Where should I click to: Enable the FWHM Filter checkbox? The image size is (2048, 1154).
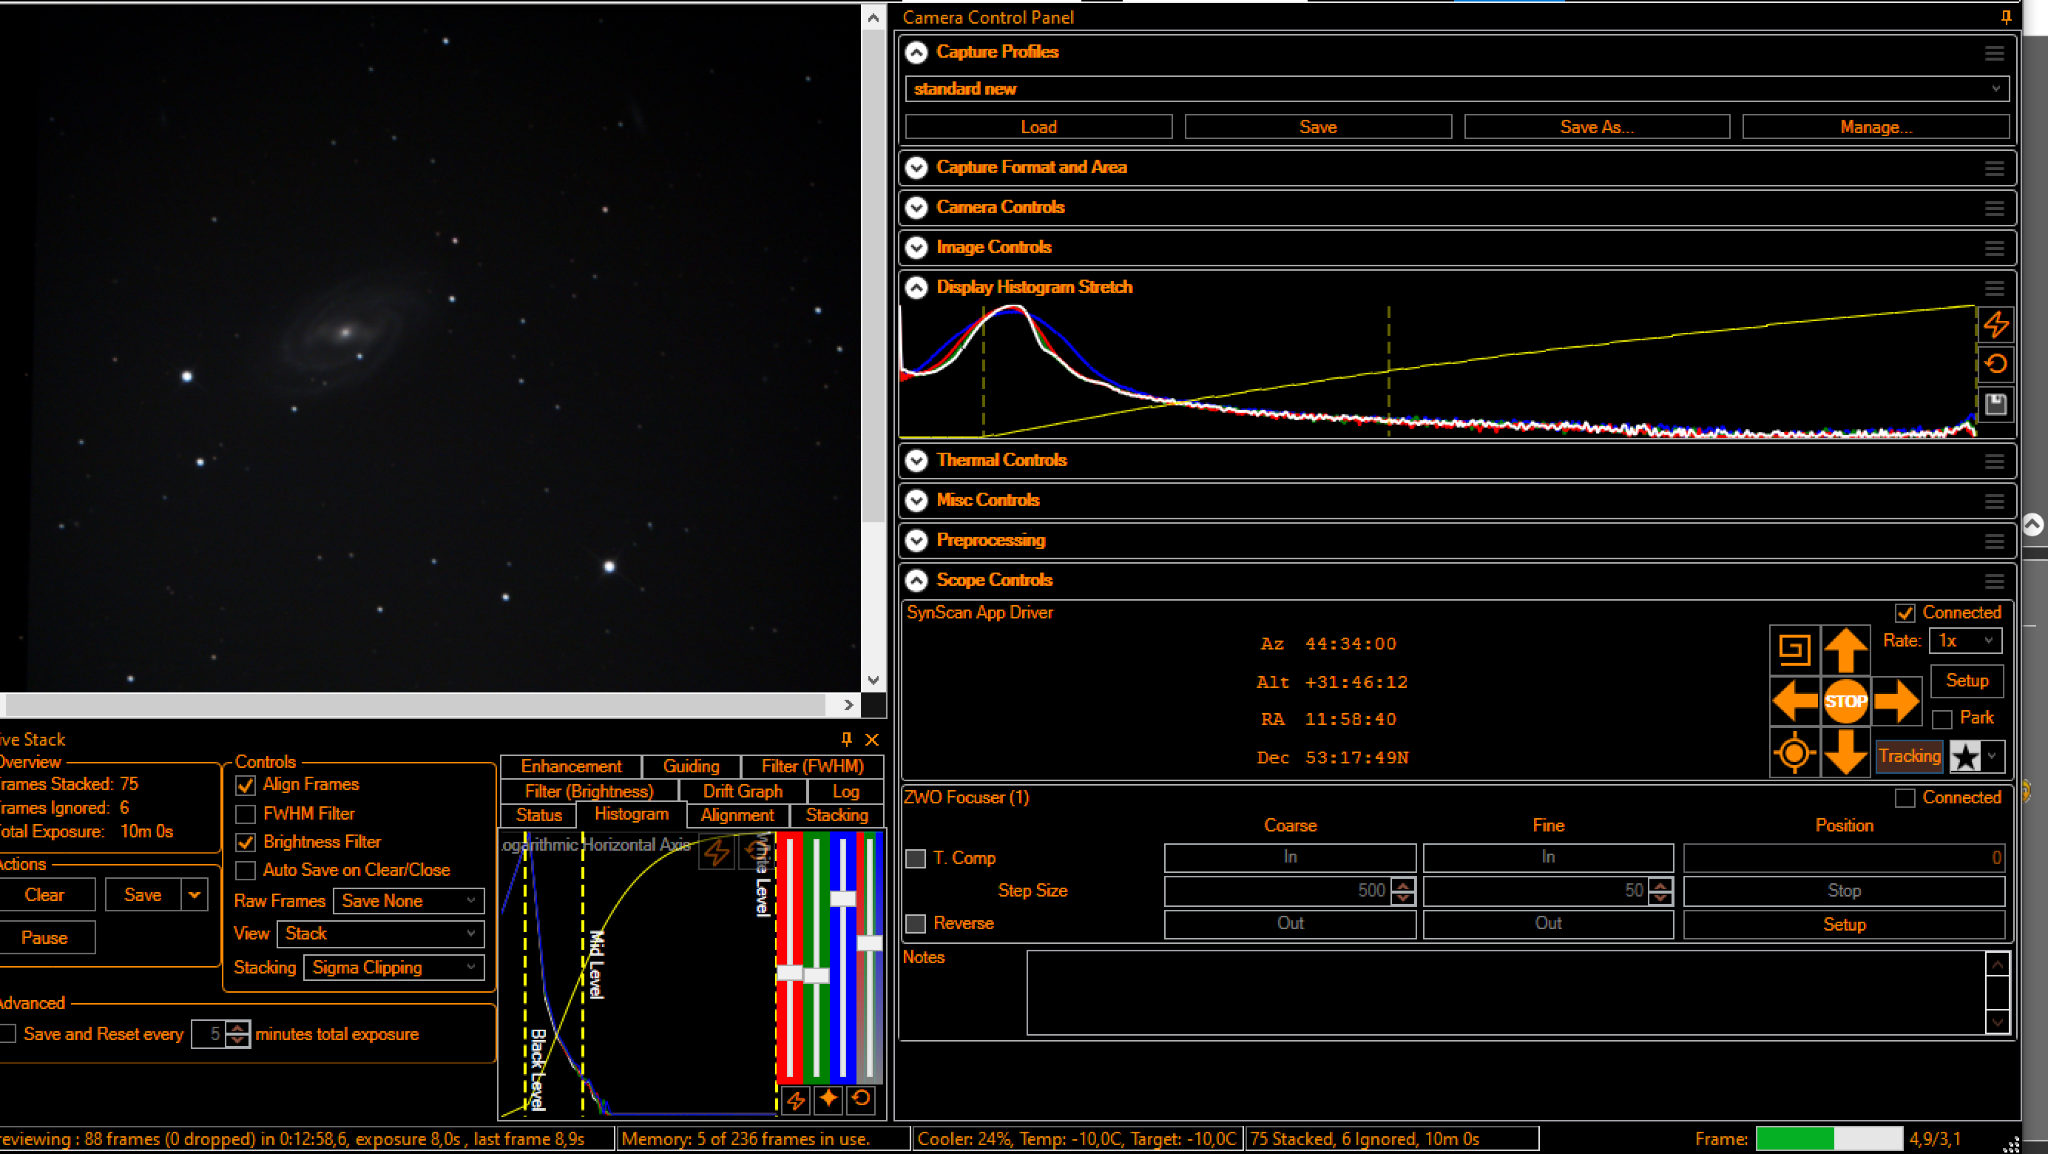coord(245,814)
